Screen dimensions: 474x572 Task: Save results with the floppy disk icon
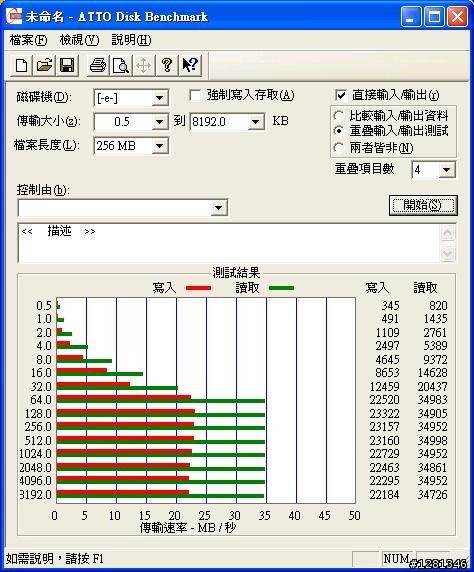[x=67, y=66]
